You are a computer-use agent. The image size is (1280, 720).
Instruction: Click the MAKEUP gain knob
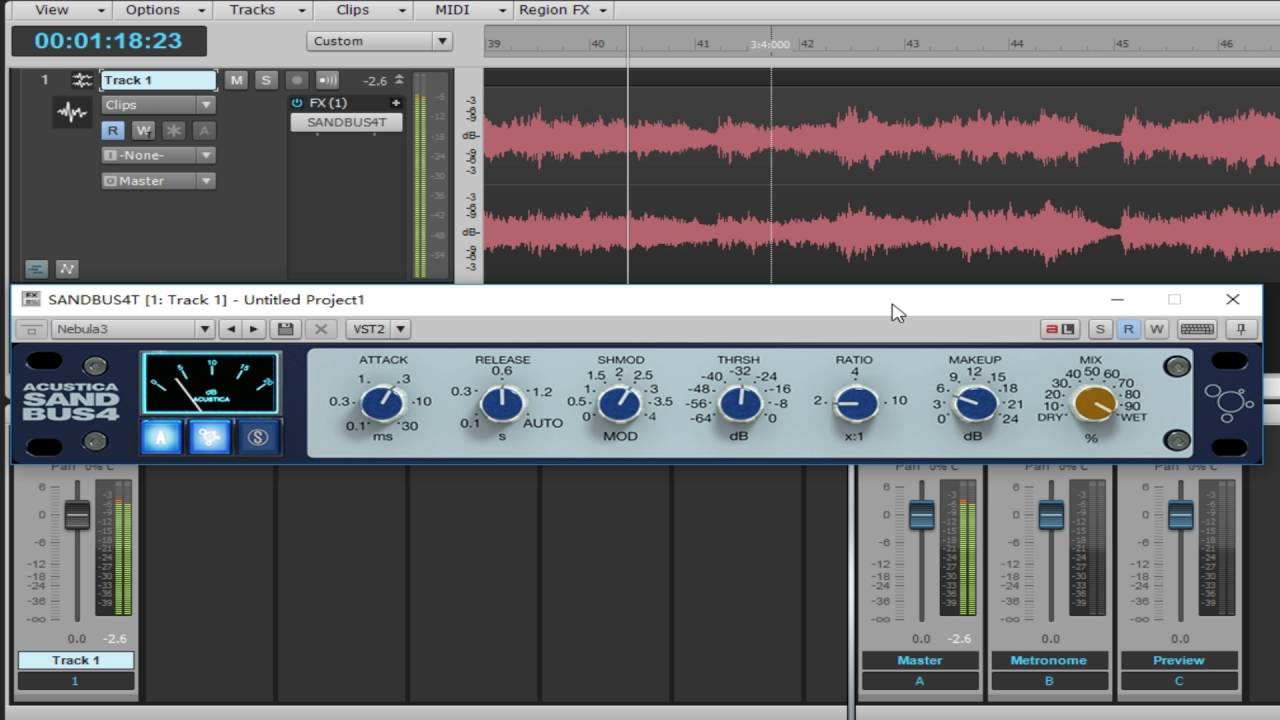click(976, 404)
